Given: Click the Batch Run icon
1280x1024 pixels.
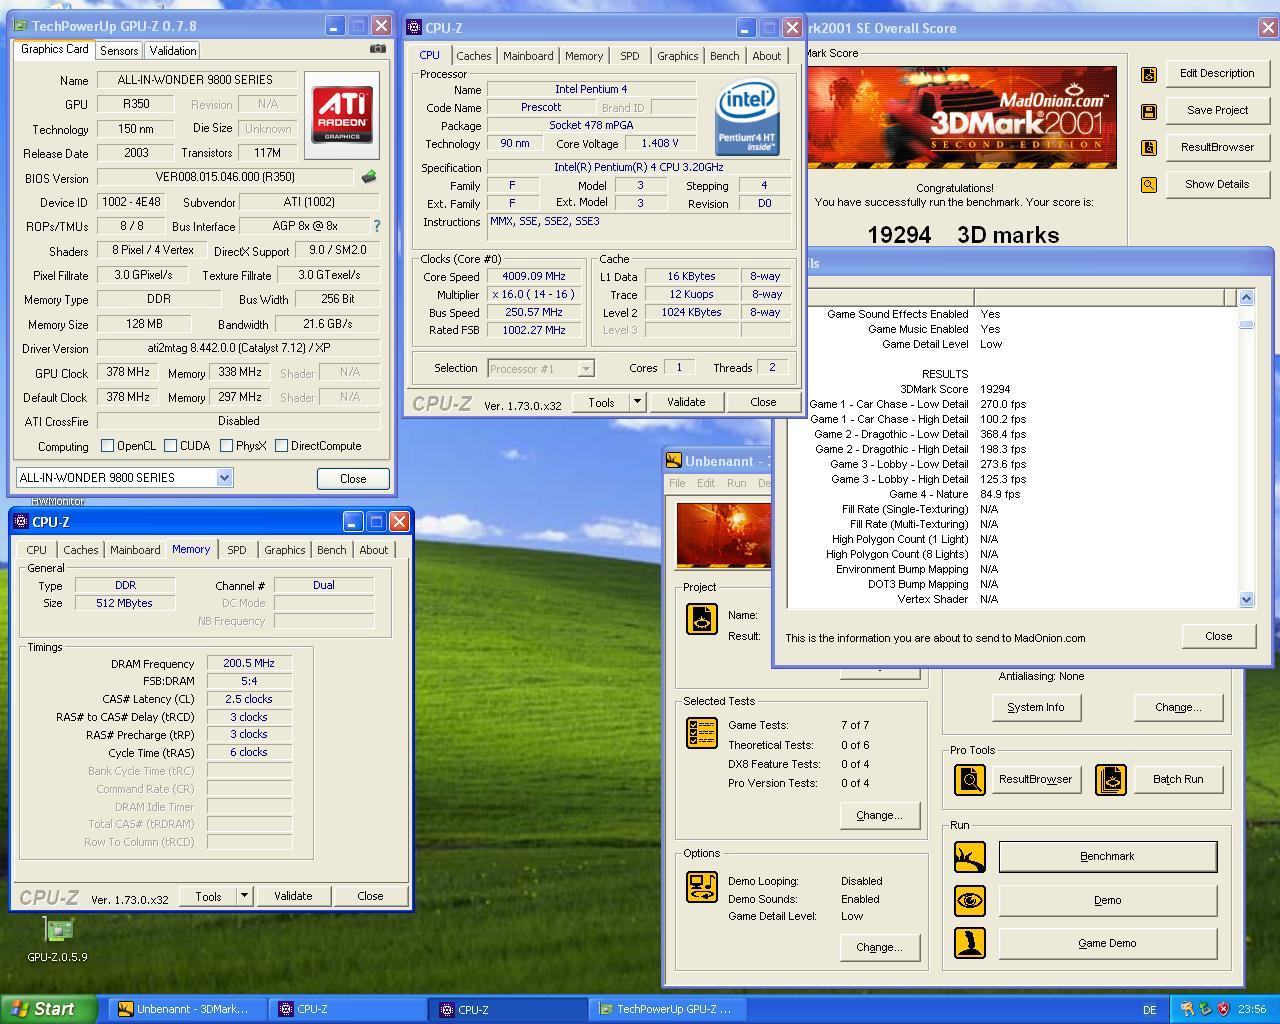Looking at the screenshot, I should coord(1110,779).
